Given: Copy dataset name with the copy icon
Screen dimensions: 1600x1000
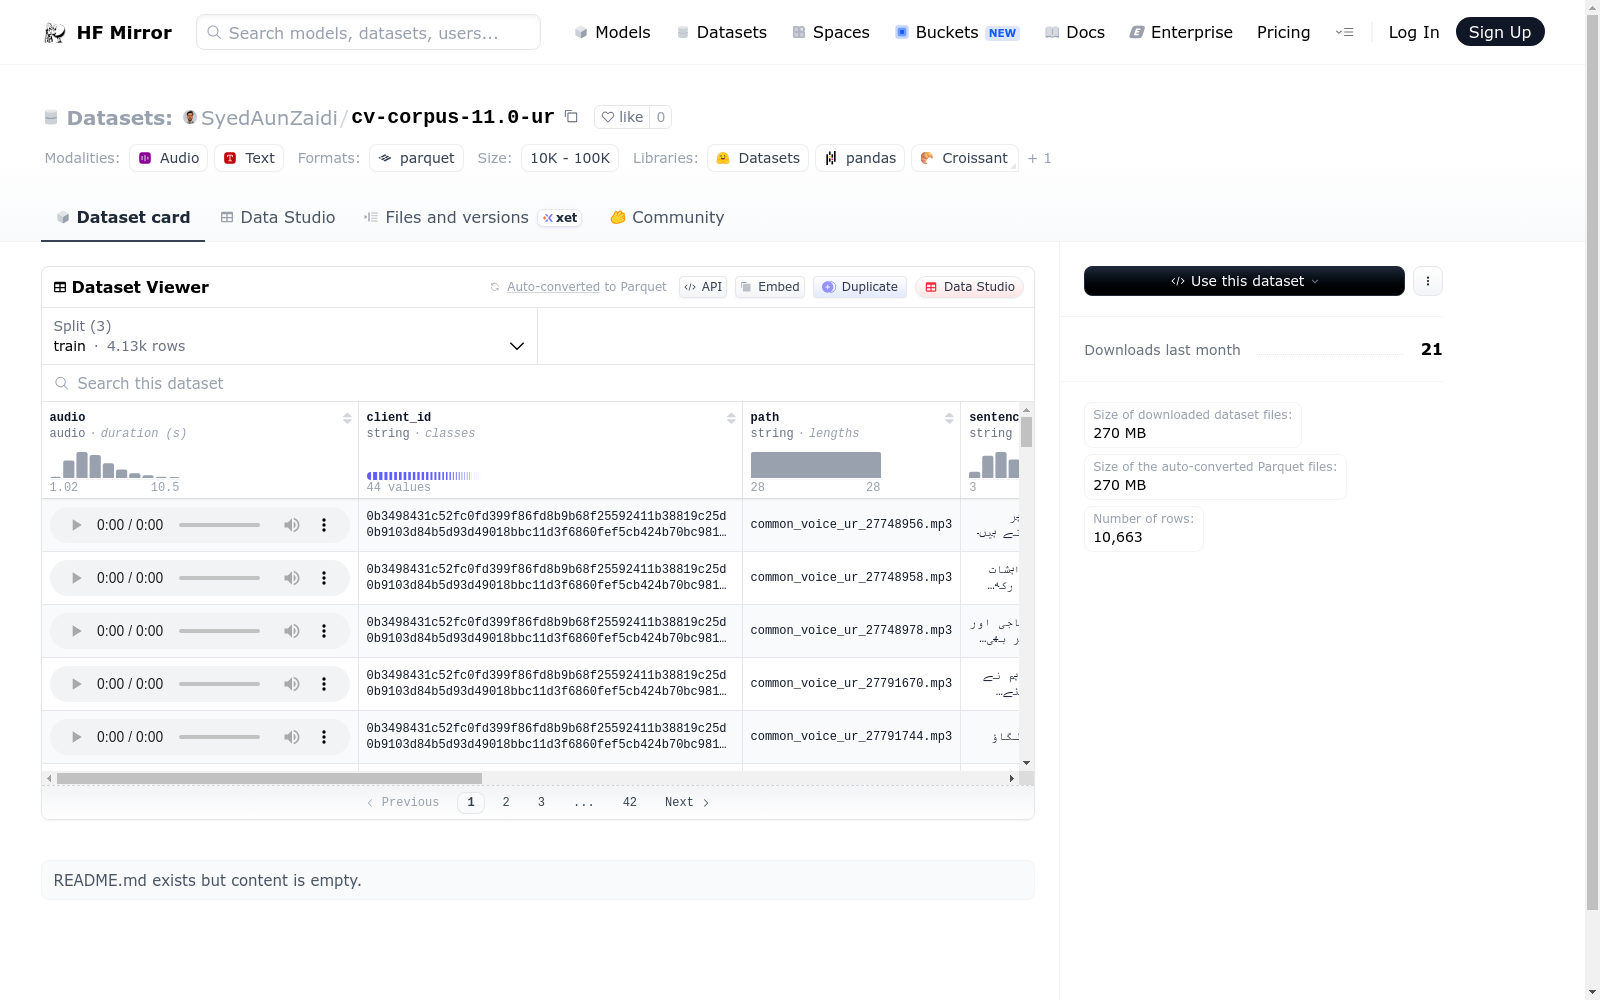Looking at the screenshot, I should 571,117.
